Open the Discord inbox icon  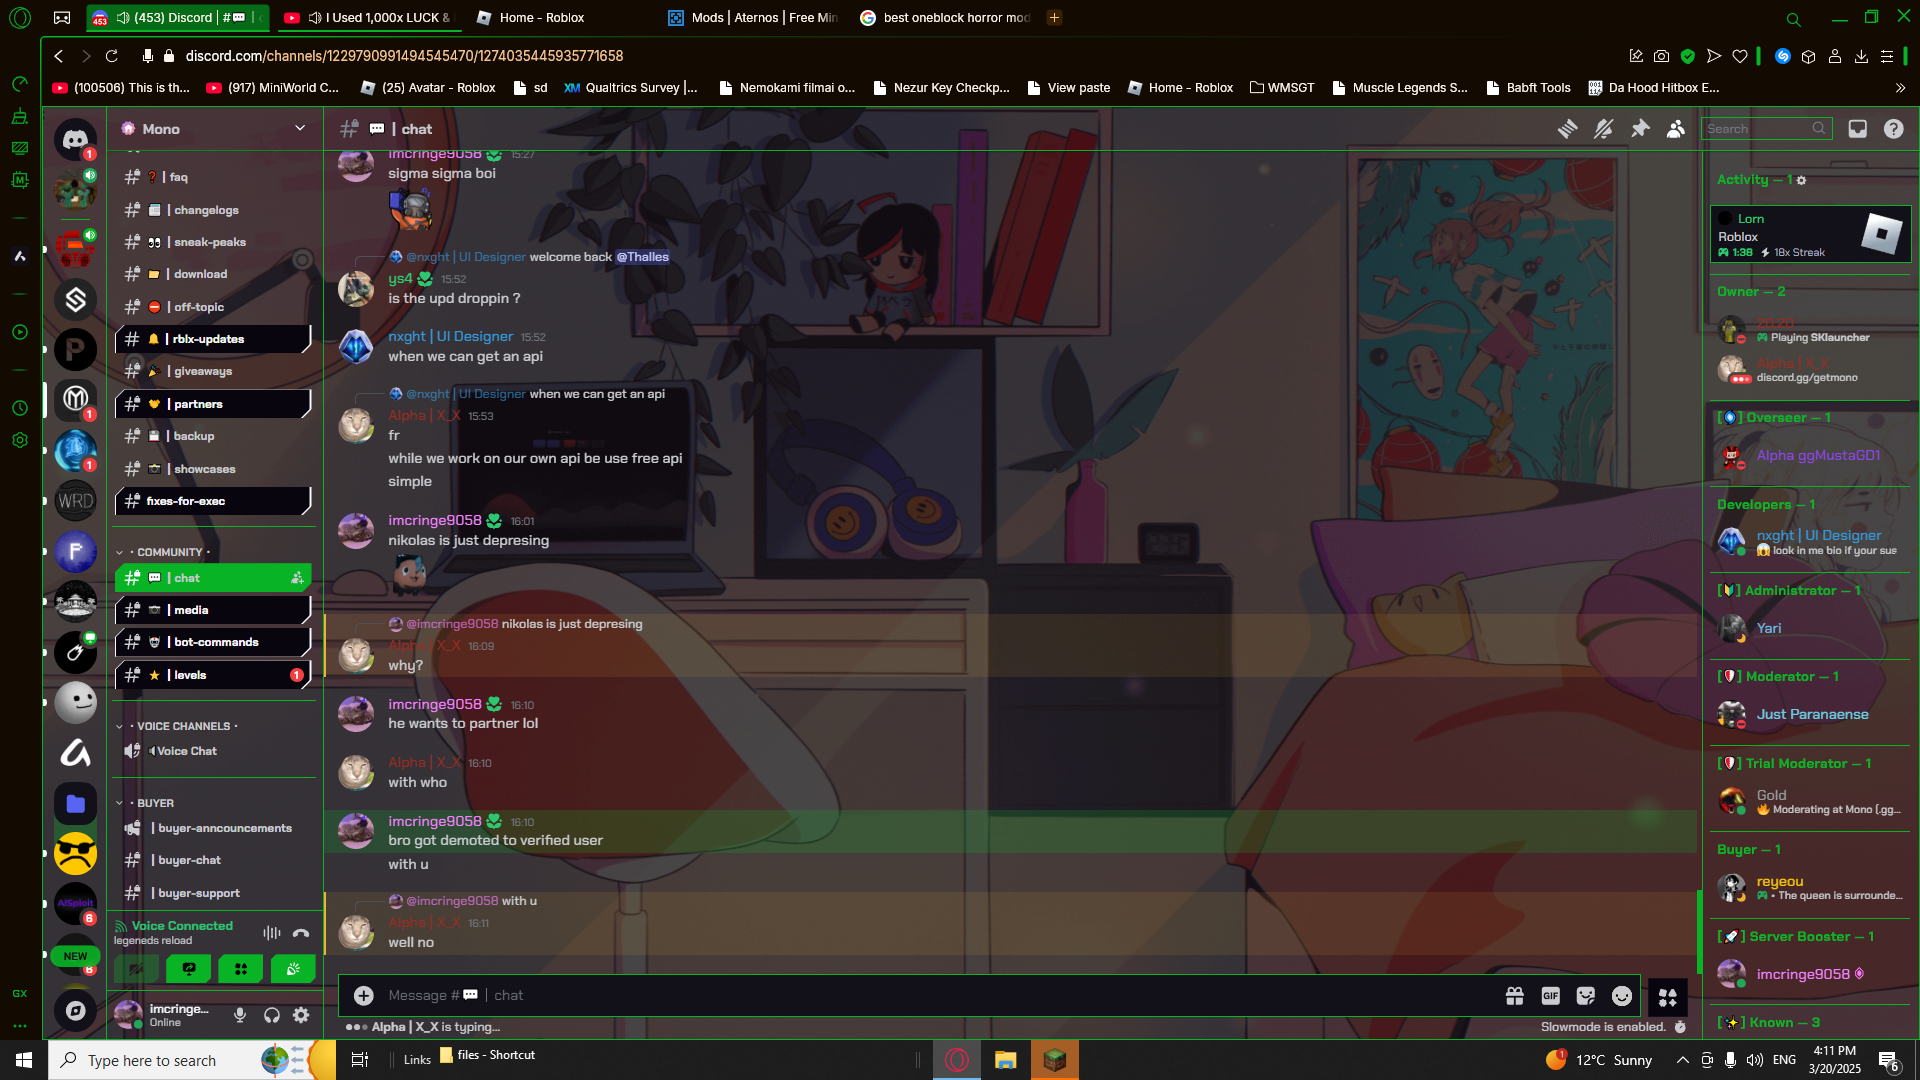1857,129
